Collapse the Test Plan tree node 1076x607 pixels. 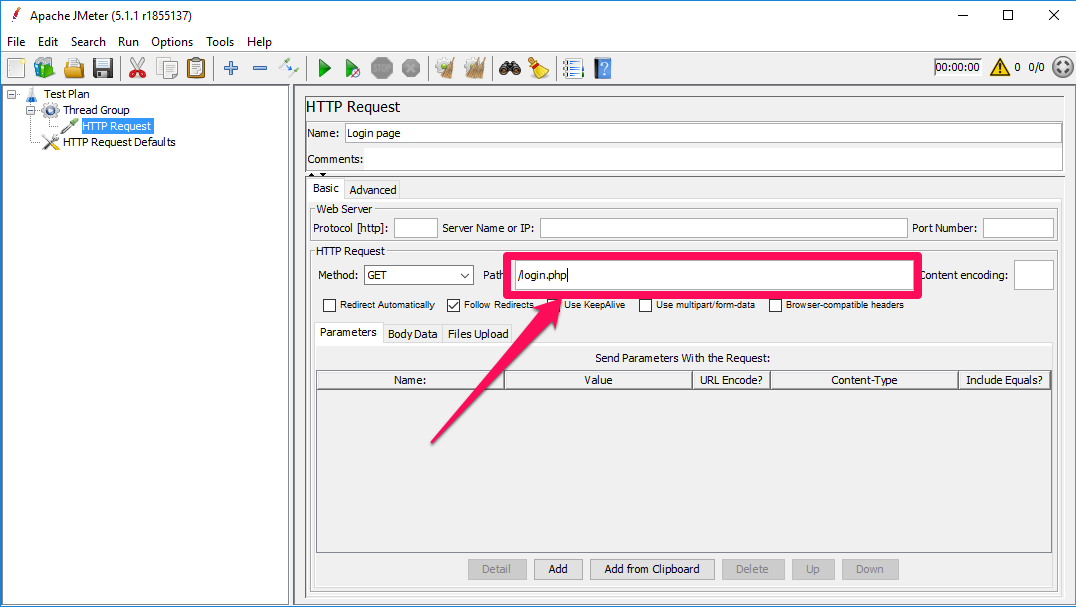coord(12,94)
